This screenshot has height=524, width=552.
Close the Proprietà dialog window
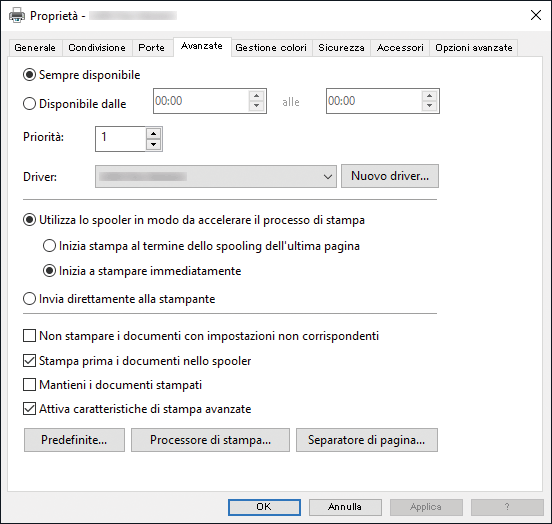point(536,15)
